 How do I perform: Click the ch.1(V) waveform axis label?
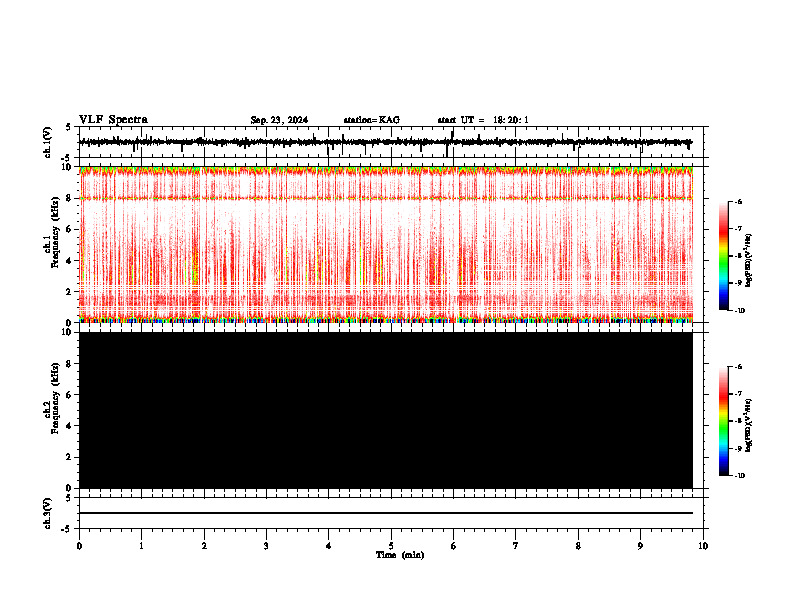(x=48, y=142)
